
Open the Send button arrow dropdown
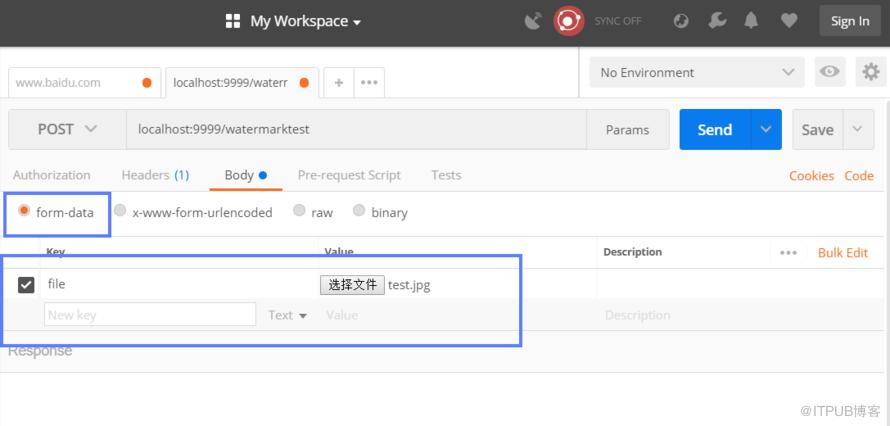766,129
